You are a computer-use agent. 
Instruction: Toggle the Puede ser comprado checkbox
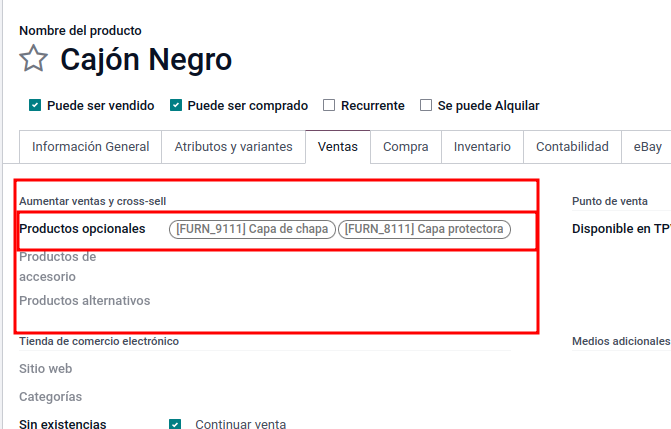pos(175,105)
